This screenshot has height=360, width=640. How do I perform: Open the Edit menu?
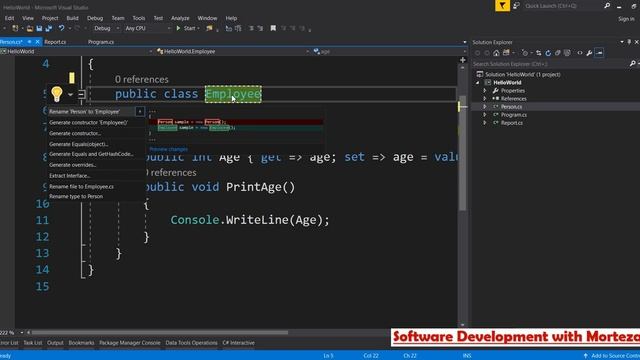(9, 18)
